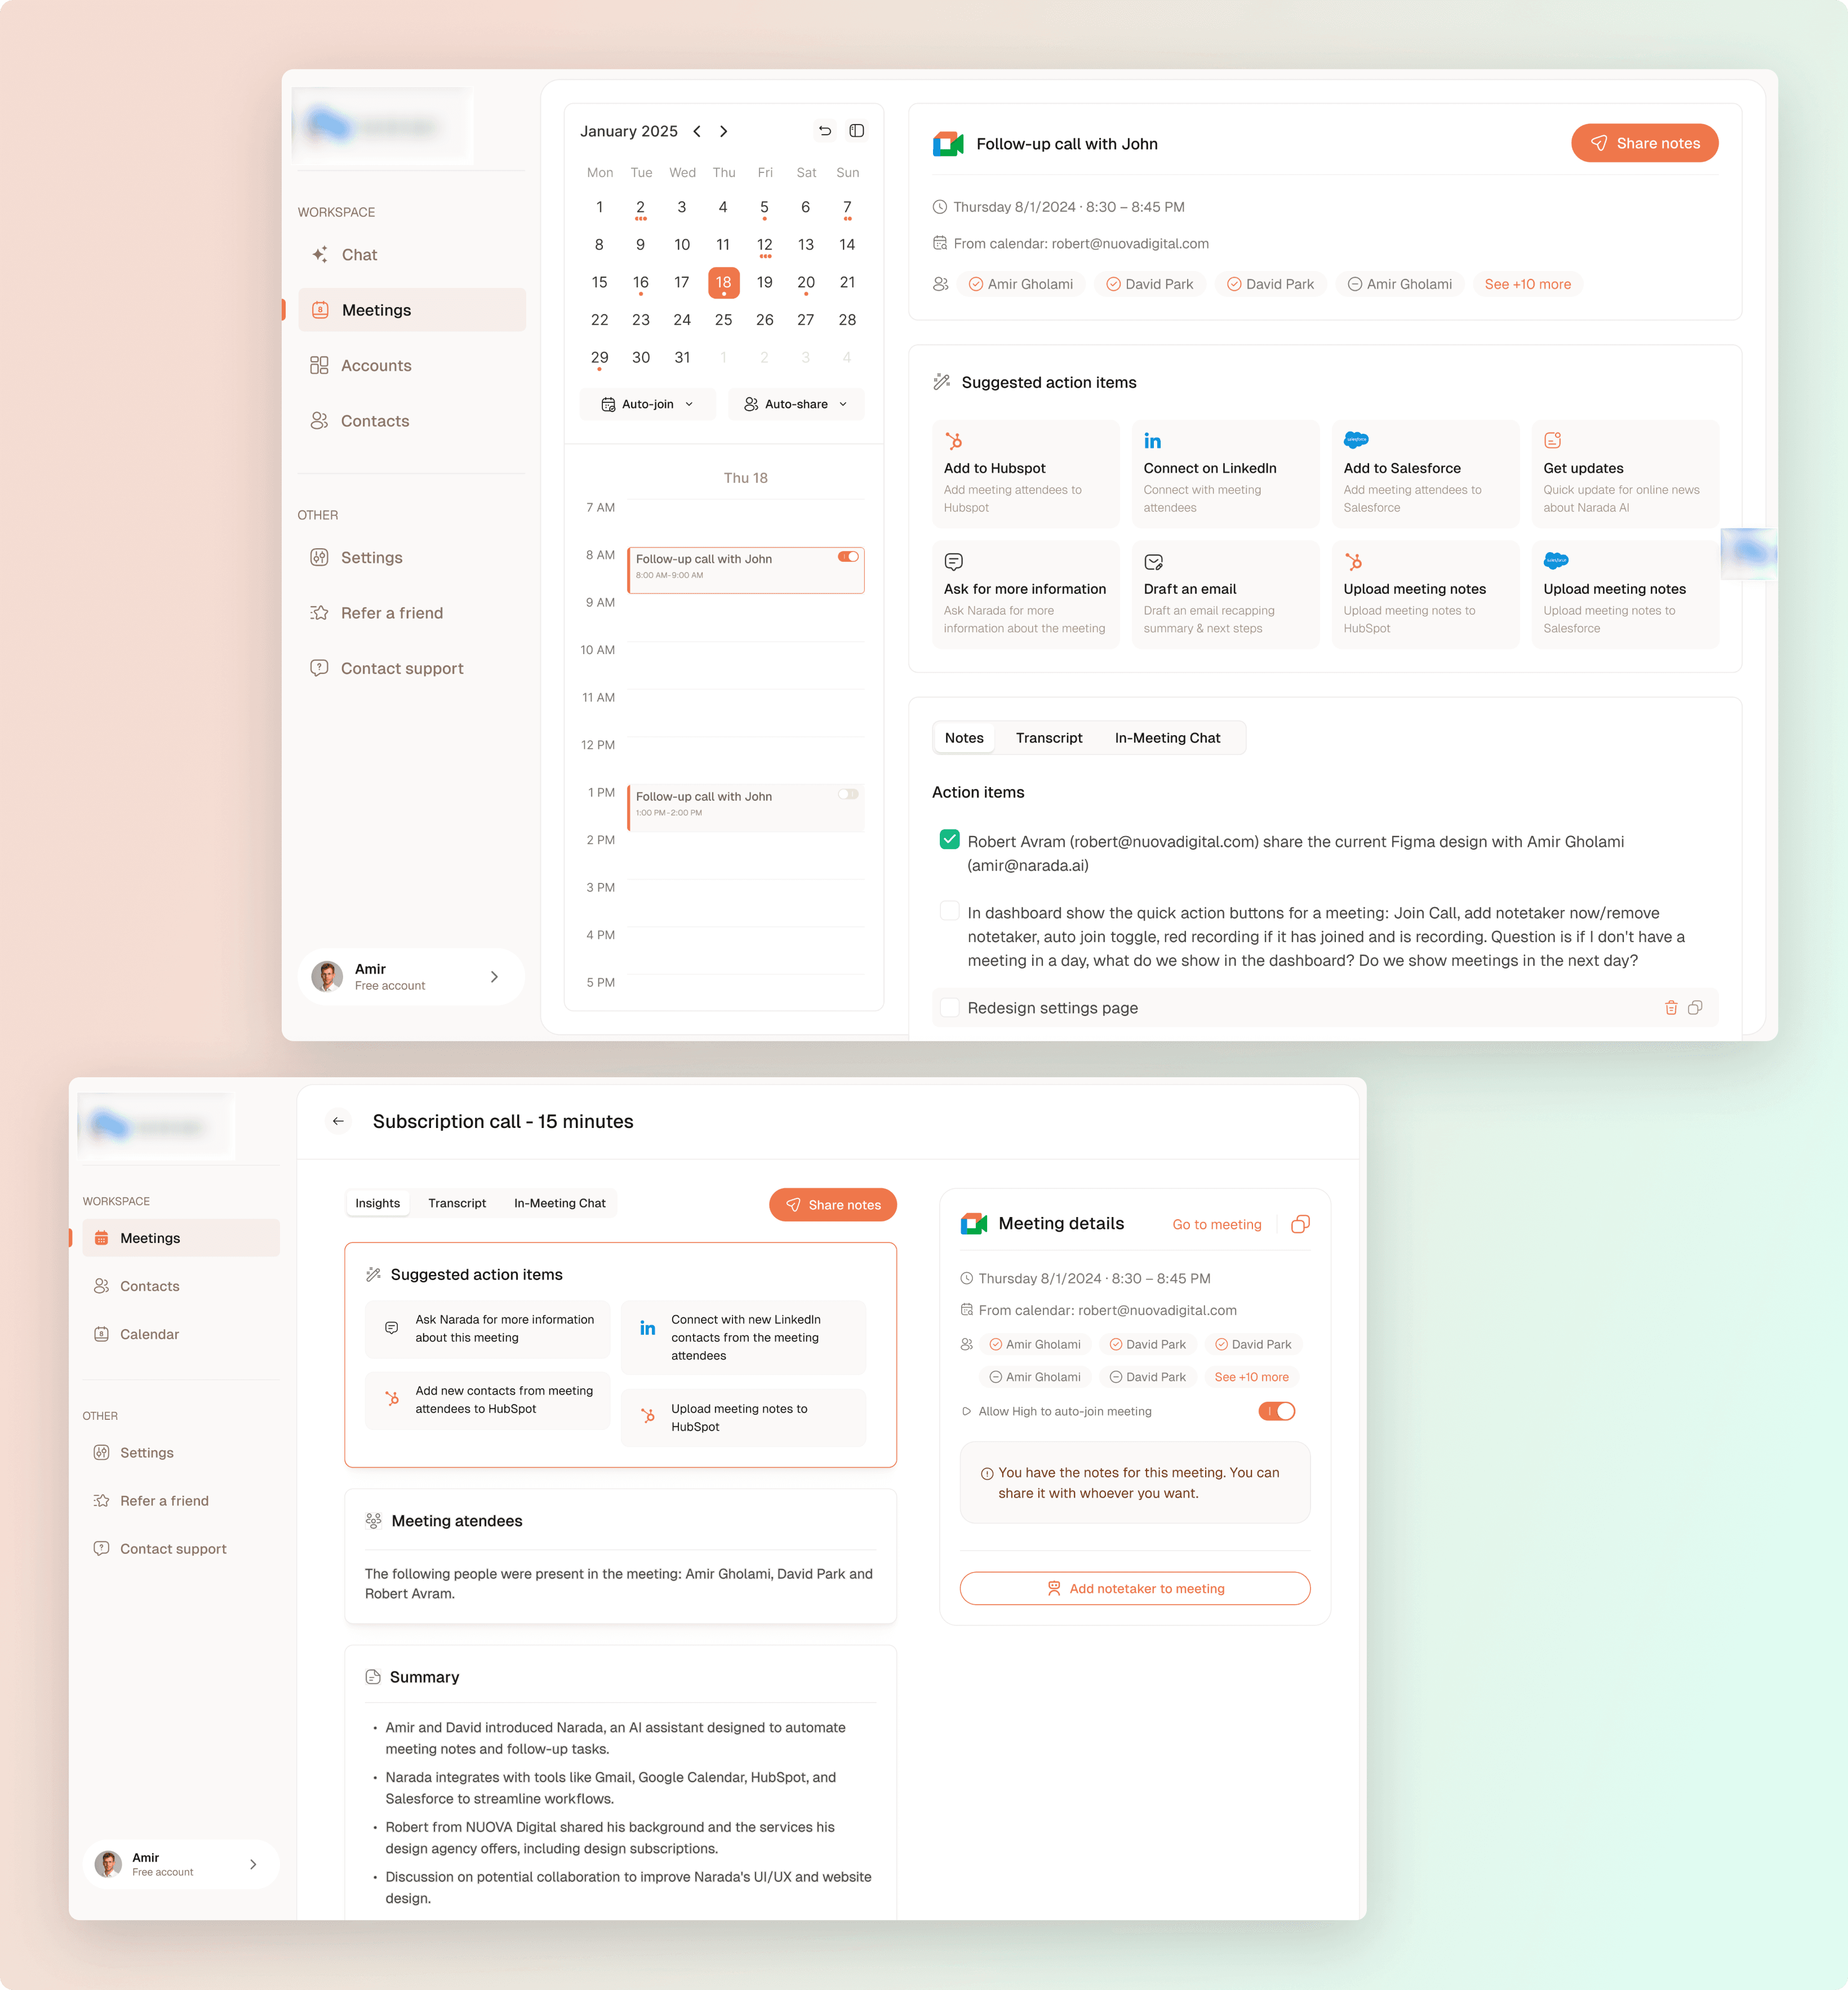Image resolution: width=1848 pixels, height=1990 pixels.
Task: Click Connect with new LinkedIn contacts card
Action: click(744, 1338)
